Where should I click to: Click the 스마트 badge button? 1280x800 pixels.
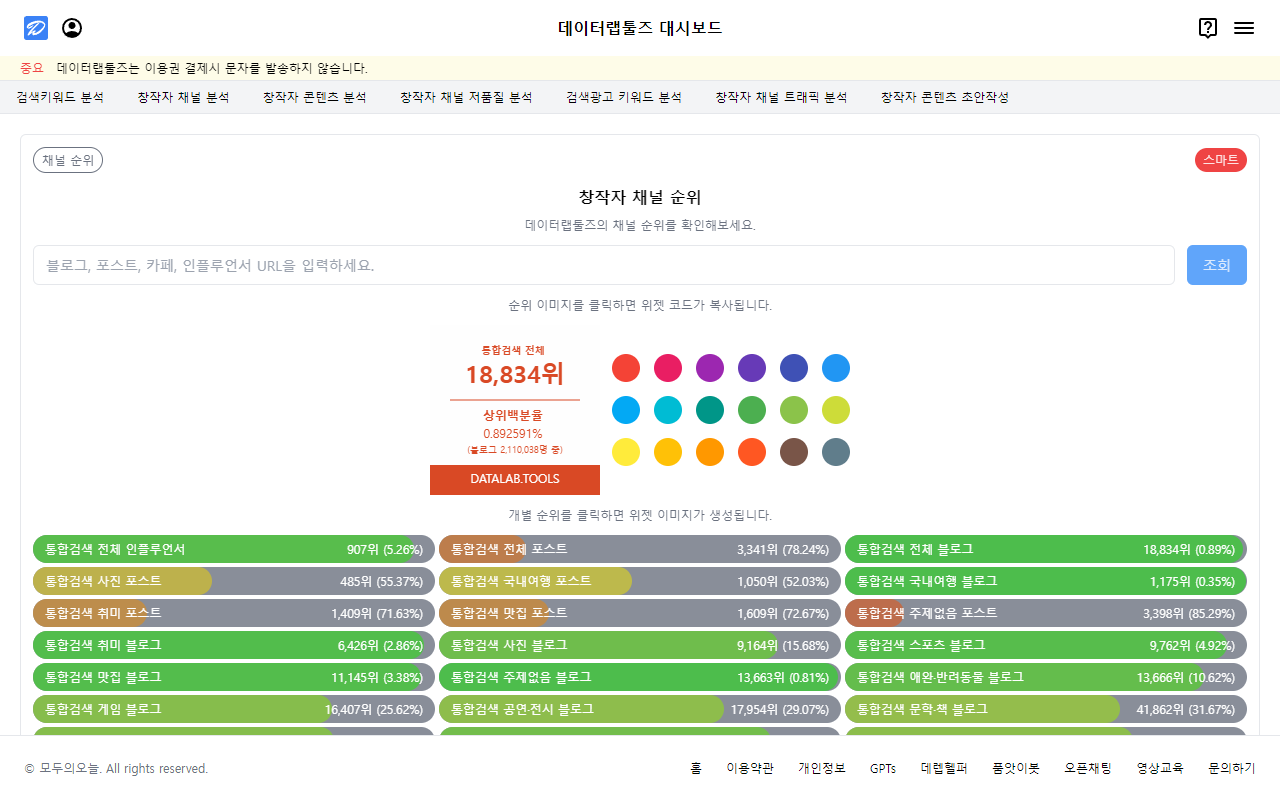[1220, 159]
